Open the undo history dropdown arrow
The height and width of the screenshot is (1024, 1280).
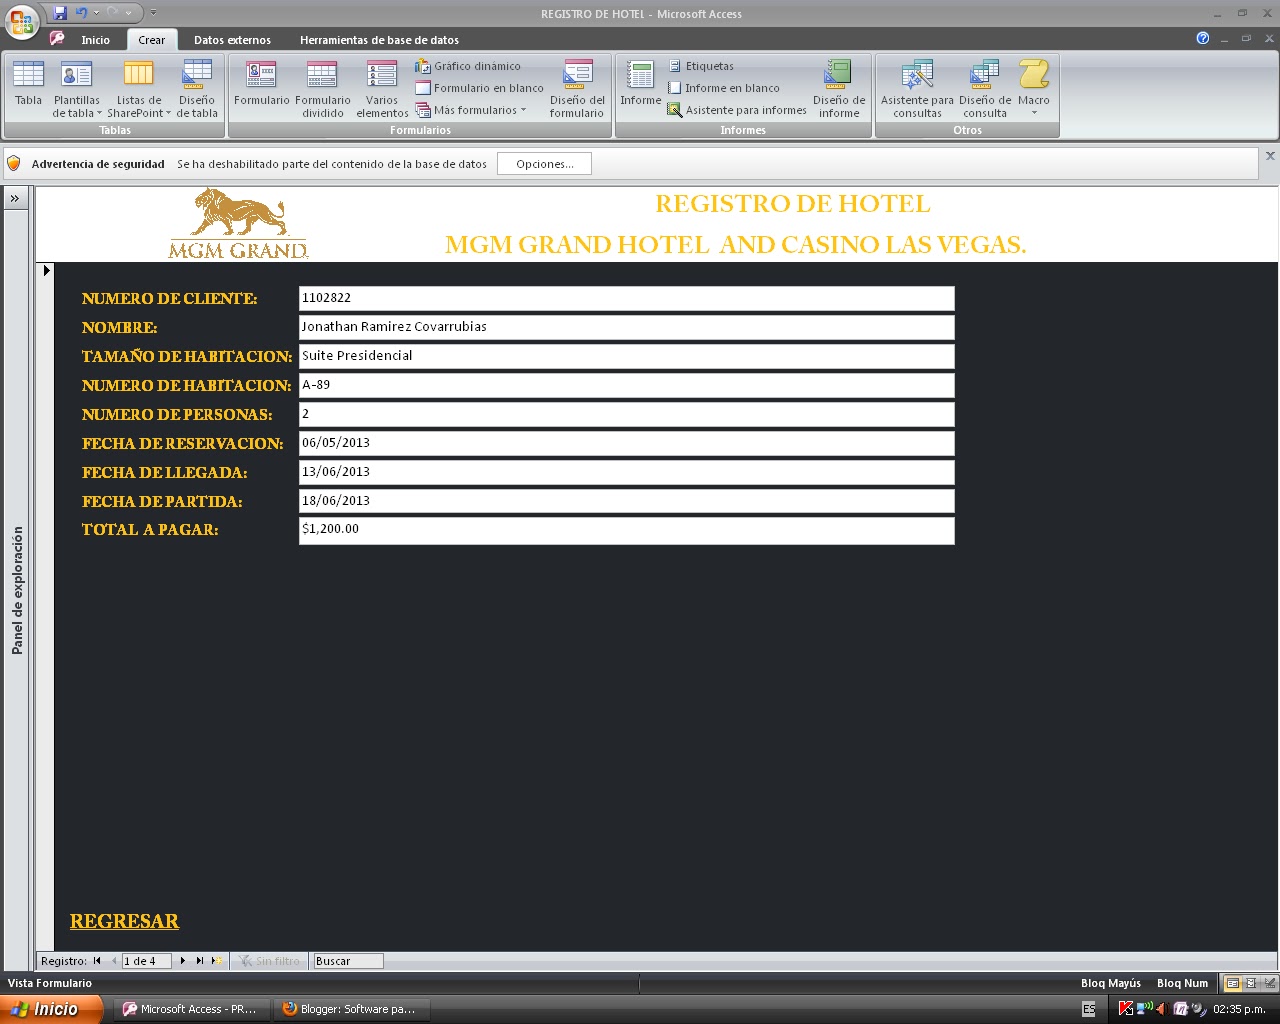[x=97, y=13]
